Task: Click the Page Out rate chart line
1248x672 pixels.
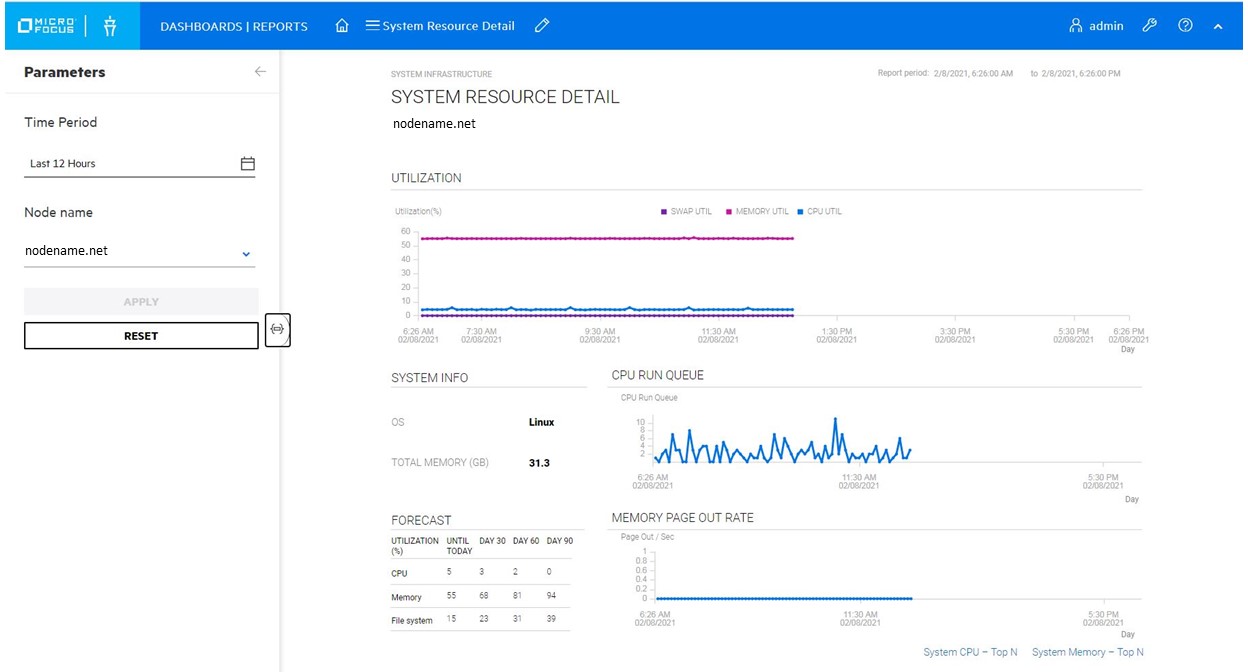Action: 782,598
